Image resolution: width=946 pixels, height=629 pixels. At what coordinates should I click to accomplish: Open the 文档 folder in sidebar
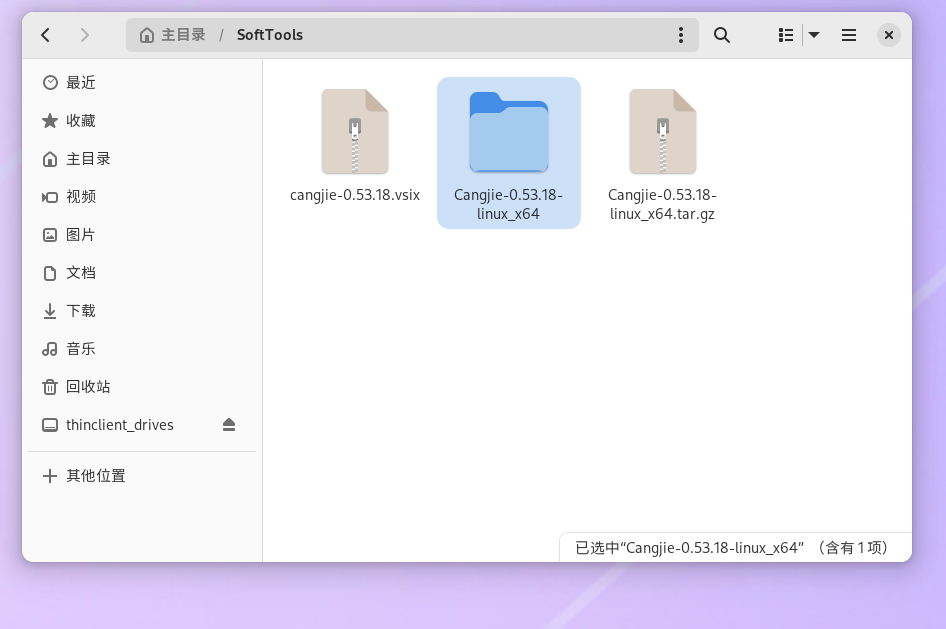pyautogui.click(x=142, y=273)
